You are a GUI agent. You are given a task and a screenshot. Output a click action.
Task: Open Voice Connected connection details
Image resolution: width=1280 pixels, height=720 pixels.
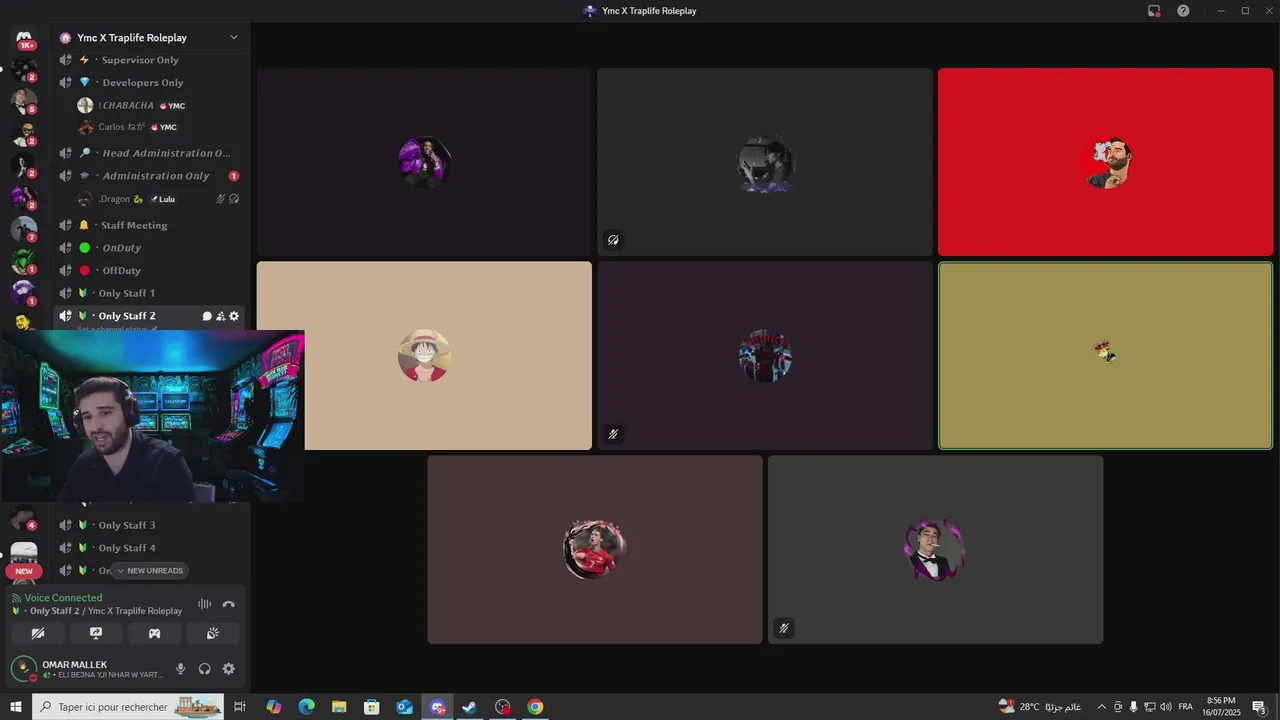tap(63, 598)
